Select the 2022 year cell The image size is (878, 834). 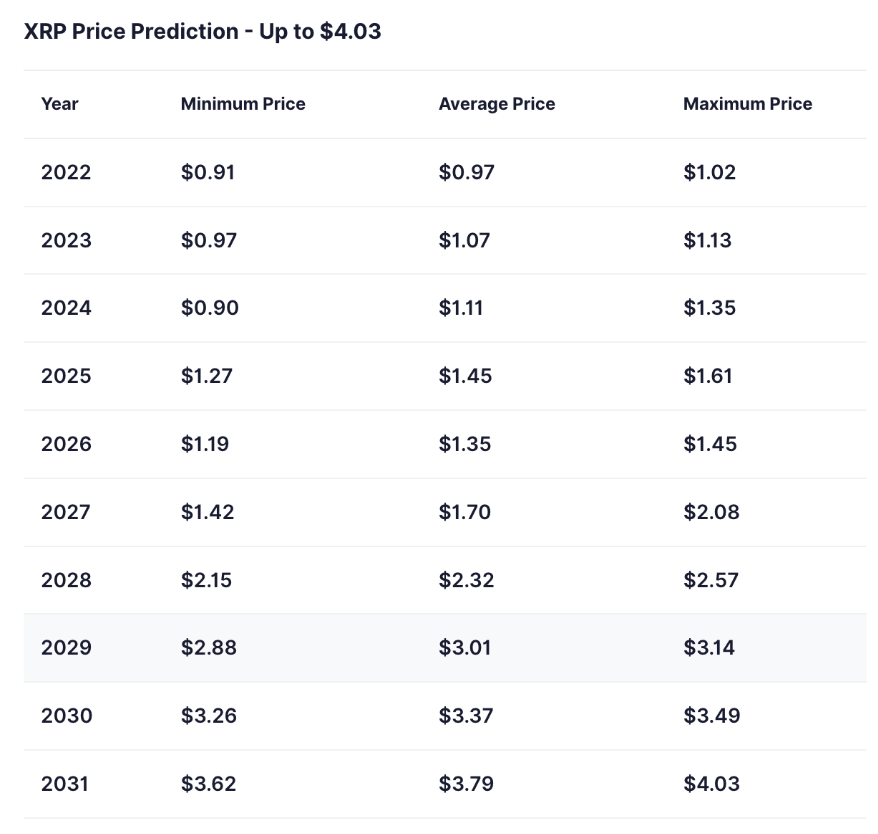tap(66, 172)
